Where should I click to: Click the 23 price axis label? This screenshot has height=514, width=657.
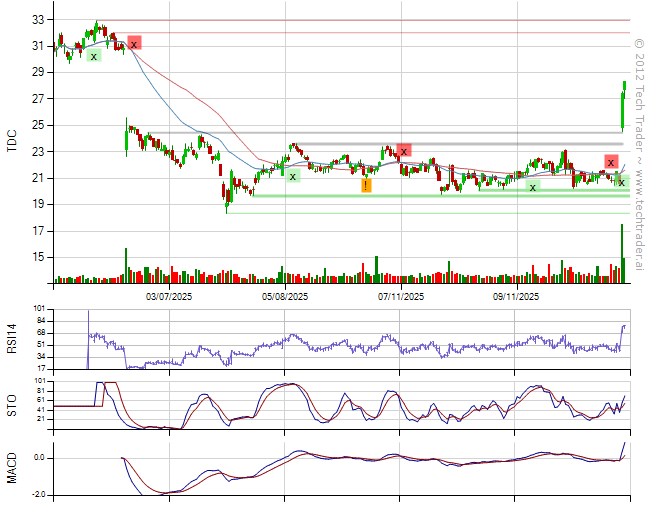(38, 151)
